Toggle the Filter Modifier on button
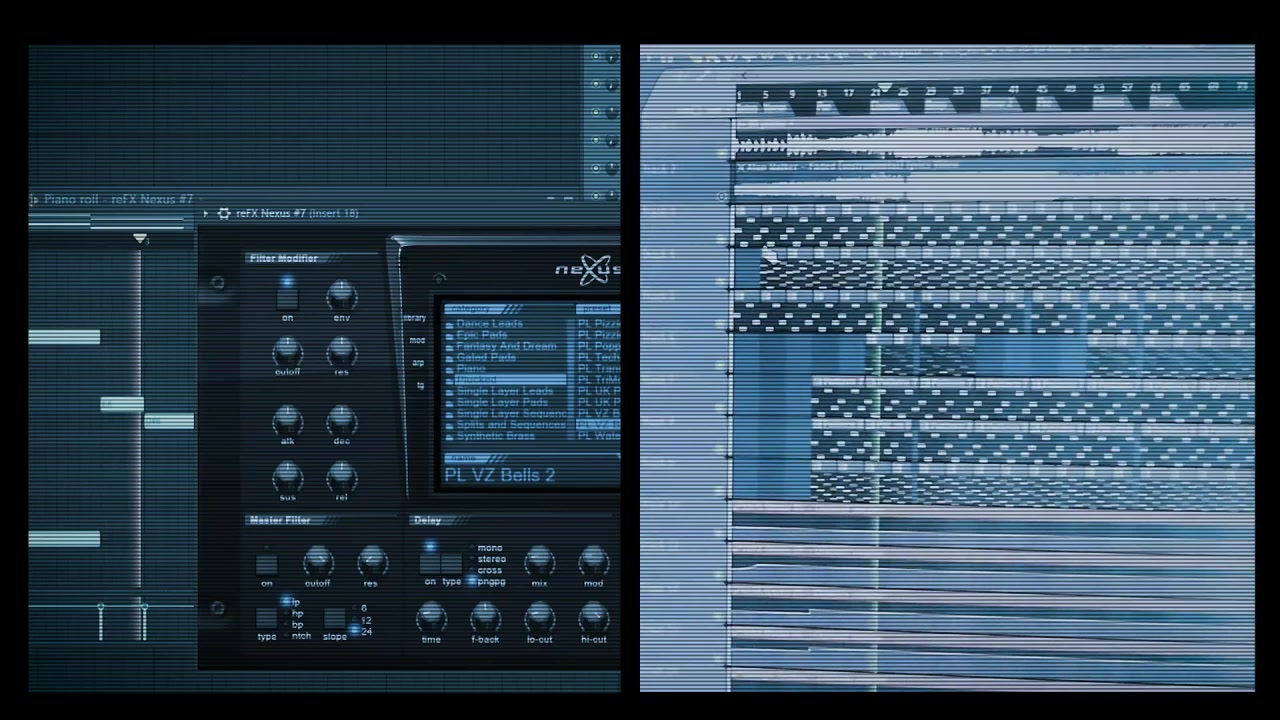 pyautogui.click(x=287, y=298)
